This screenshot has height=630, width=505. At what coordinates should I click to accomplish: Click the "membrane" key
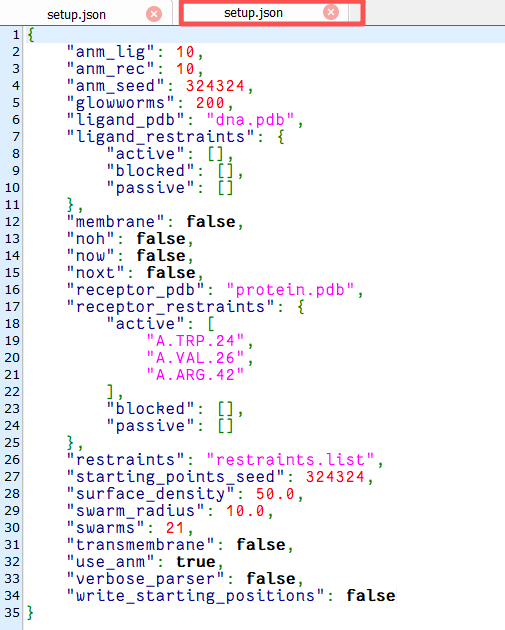115,222
